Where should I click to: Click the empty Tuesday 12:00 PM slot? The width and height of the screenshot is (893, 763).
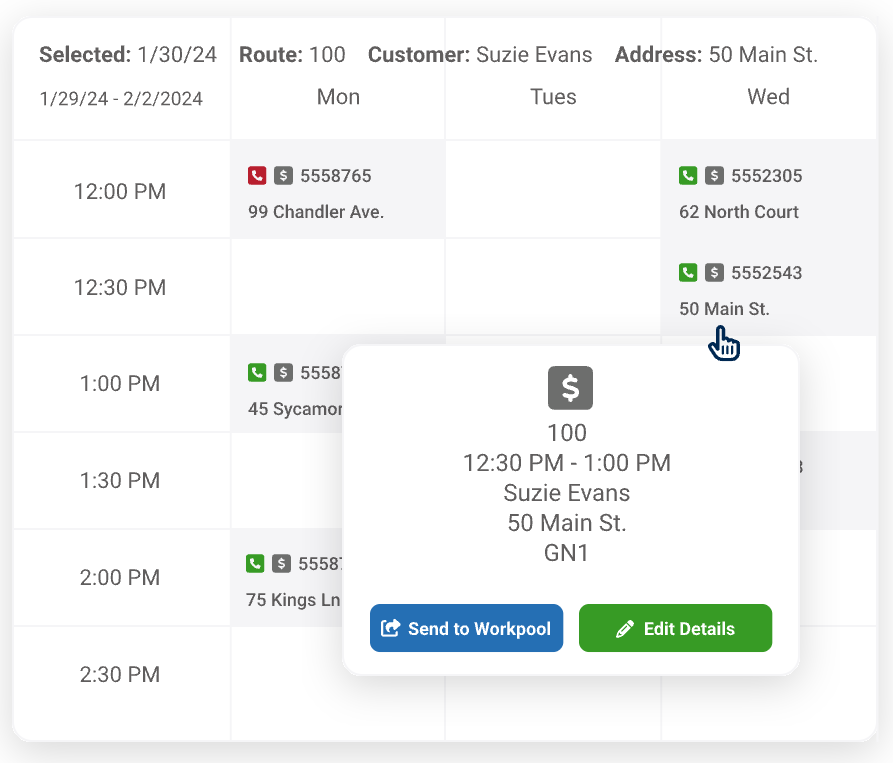pos(553,190)
